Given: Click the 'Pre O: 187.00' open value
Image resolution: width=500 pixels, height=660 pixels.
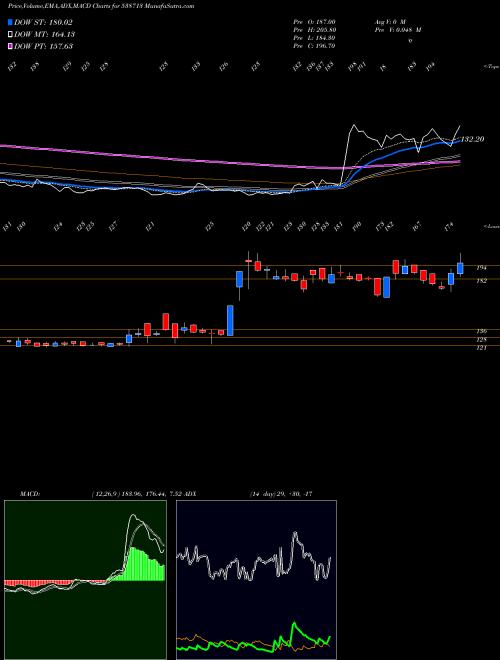Looking at the screenshot, I should tap(314, 21).
